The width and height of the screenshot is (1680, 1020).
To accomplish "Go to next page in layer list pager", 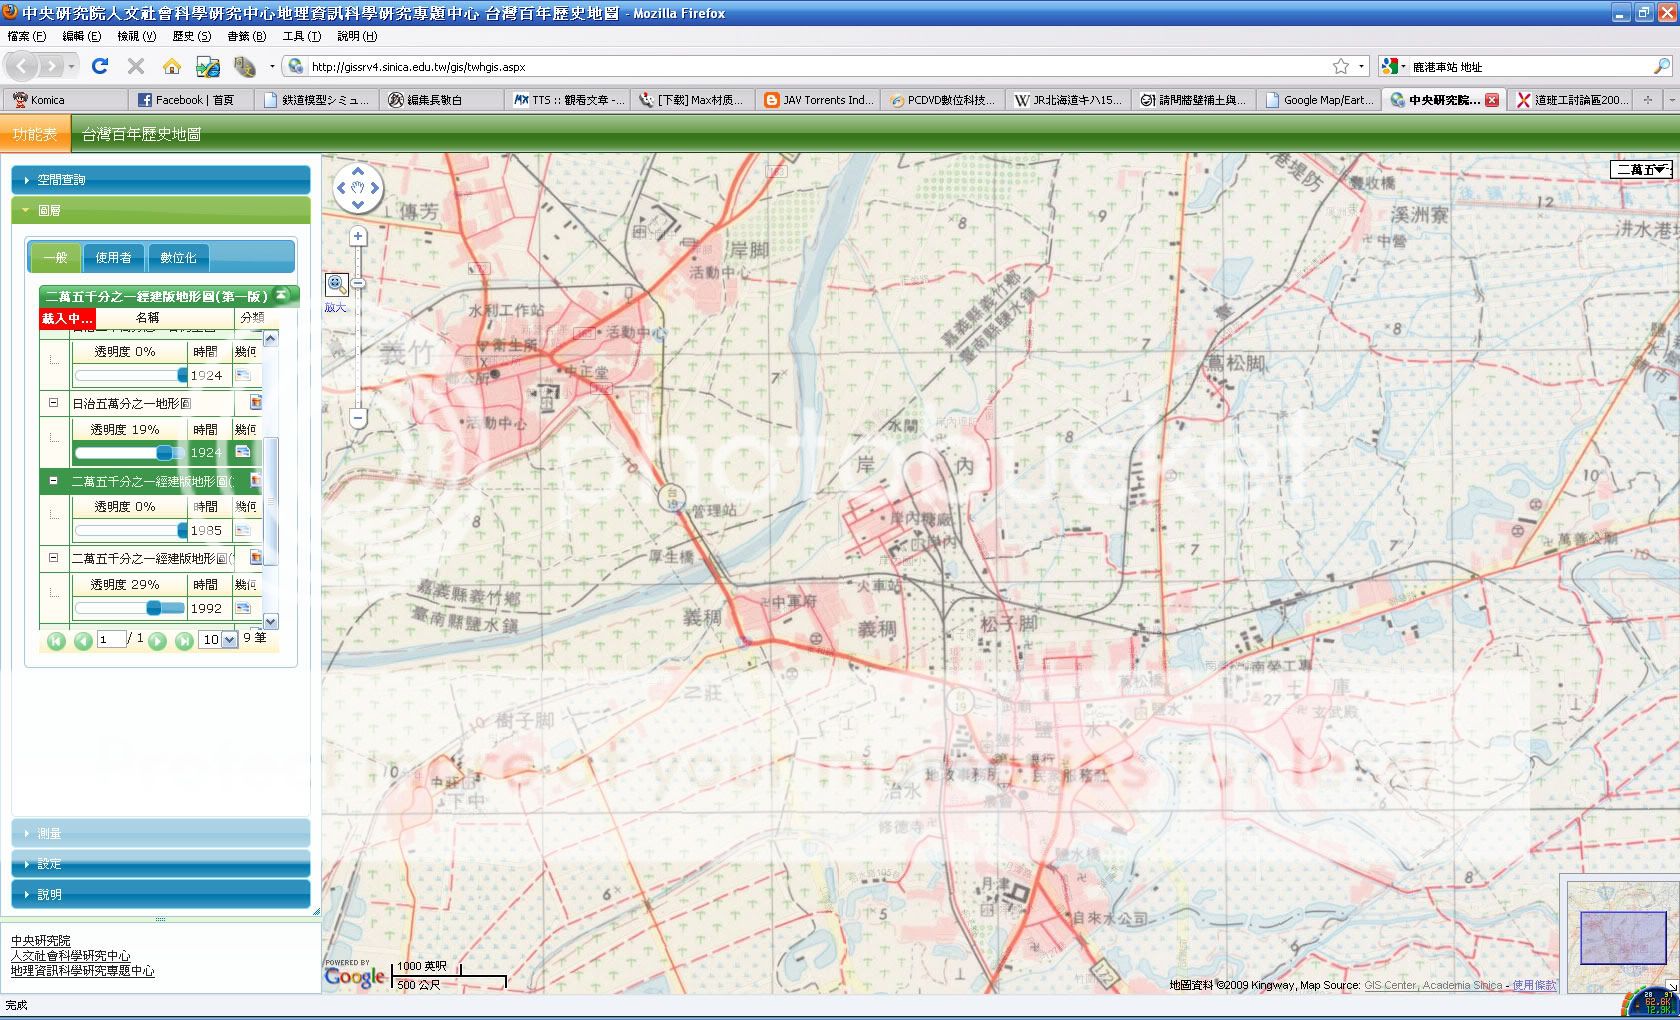I will click(x=158, y=640).
